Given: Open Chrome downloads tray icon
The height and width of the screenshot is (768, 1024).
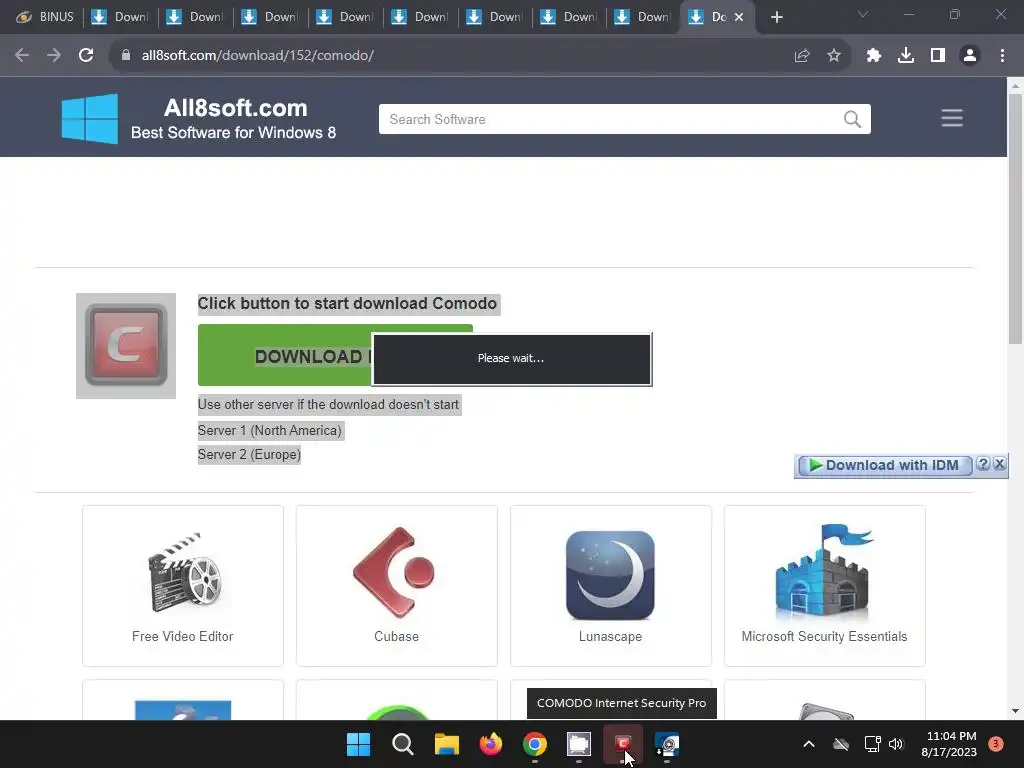Looking at the screenshot, I should (906, 56).
